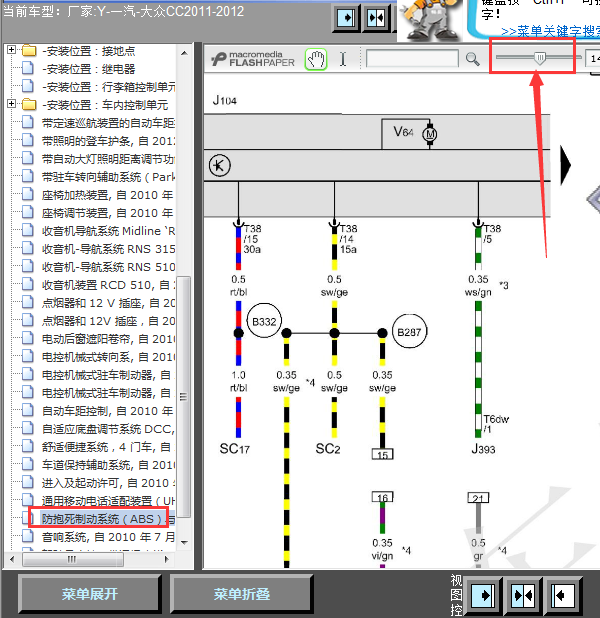This screenshot has width=600, height=618.
Task: Open 带定速巡航装置的自动车距 document
Action: (x=108, y=123)
